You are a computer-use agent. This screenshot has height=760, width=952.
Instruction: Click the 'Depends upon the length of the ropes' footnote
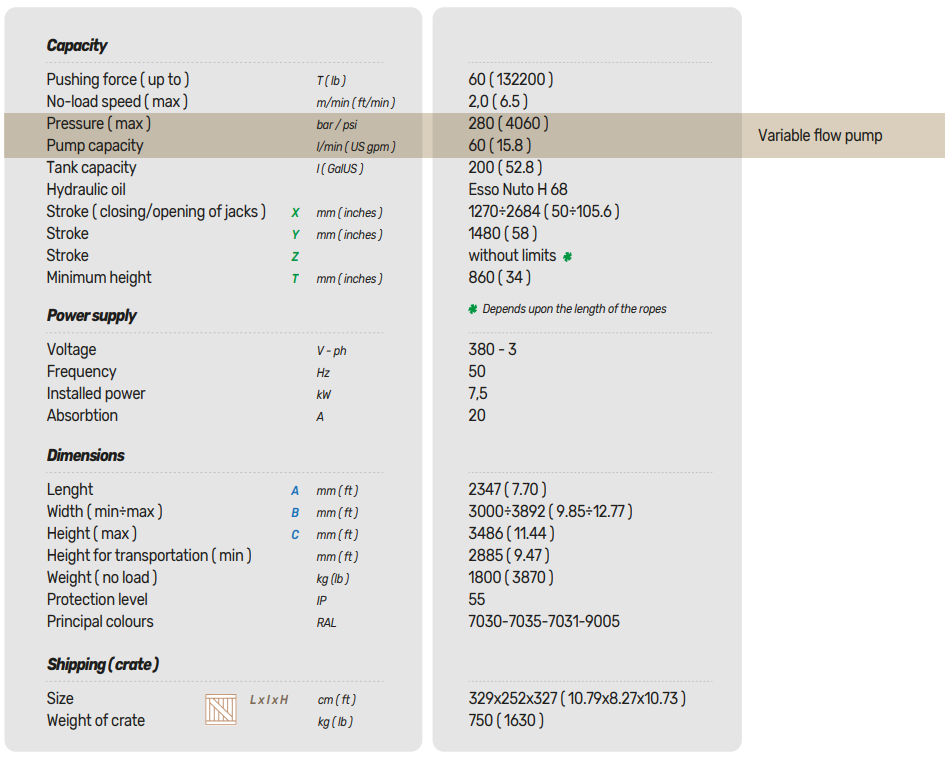574,309
